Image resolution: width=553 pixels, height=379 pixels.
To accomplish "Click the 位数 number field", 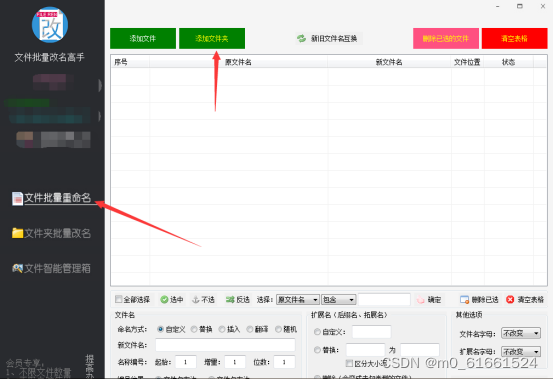I will point(284,362).
